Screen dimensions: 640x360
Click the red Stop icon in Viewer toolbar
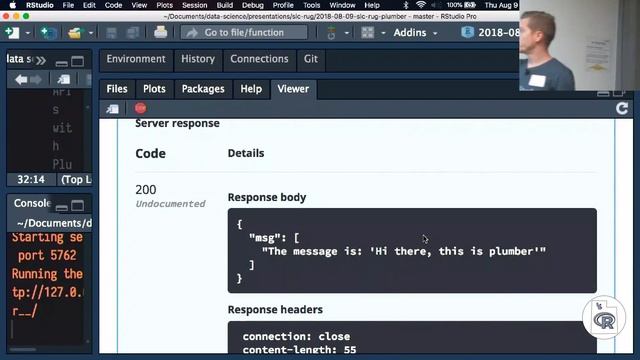pos(140,108)
